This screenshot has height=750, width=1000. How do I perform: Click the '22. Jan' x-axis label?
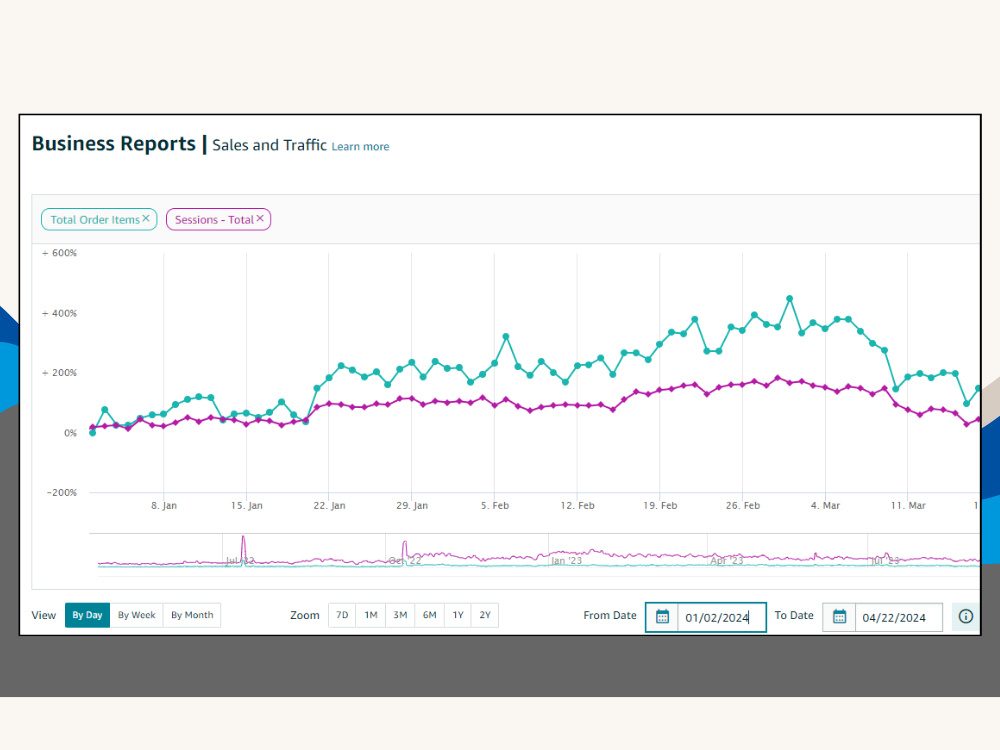[329, 506]
